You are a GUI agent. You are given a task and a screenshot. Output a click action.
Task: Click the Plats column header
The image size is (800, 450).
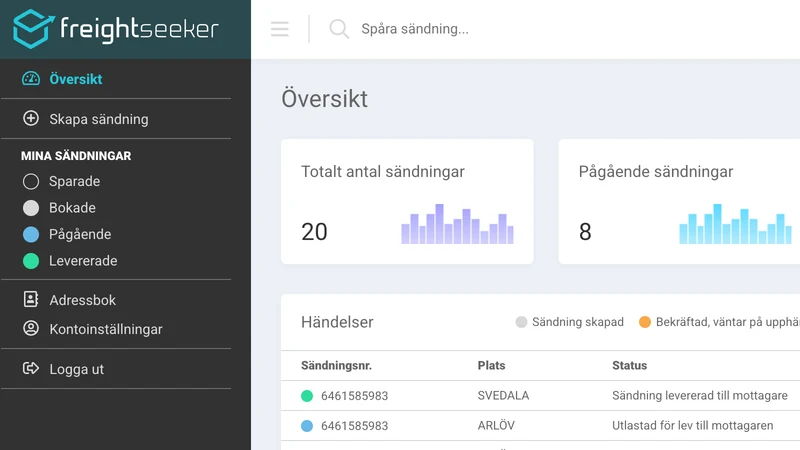(491, 365)
